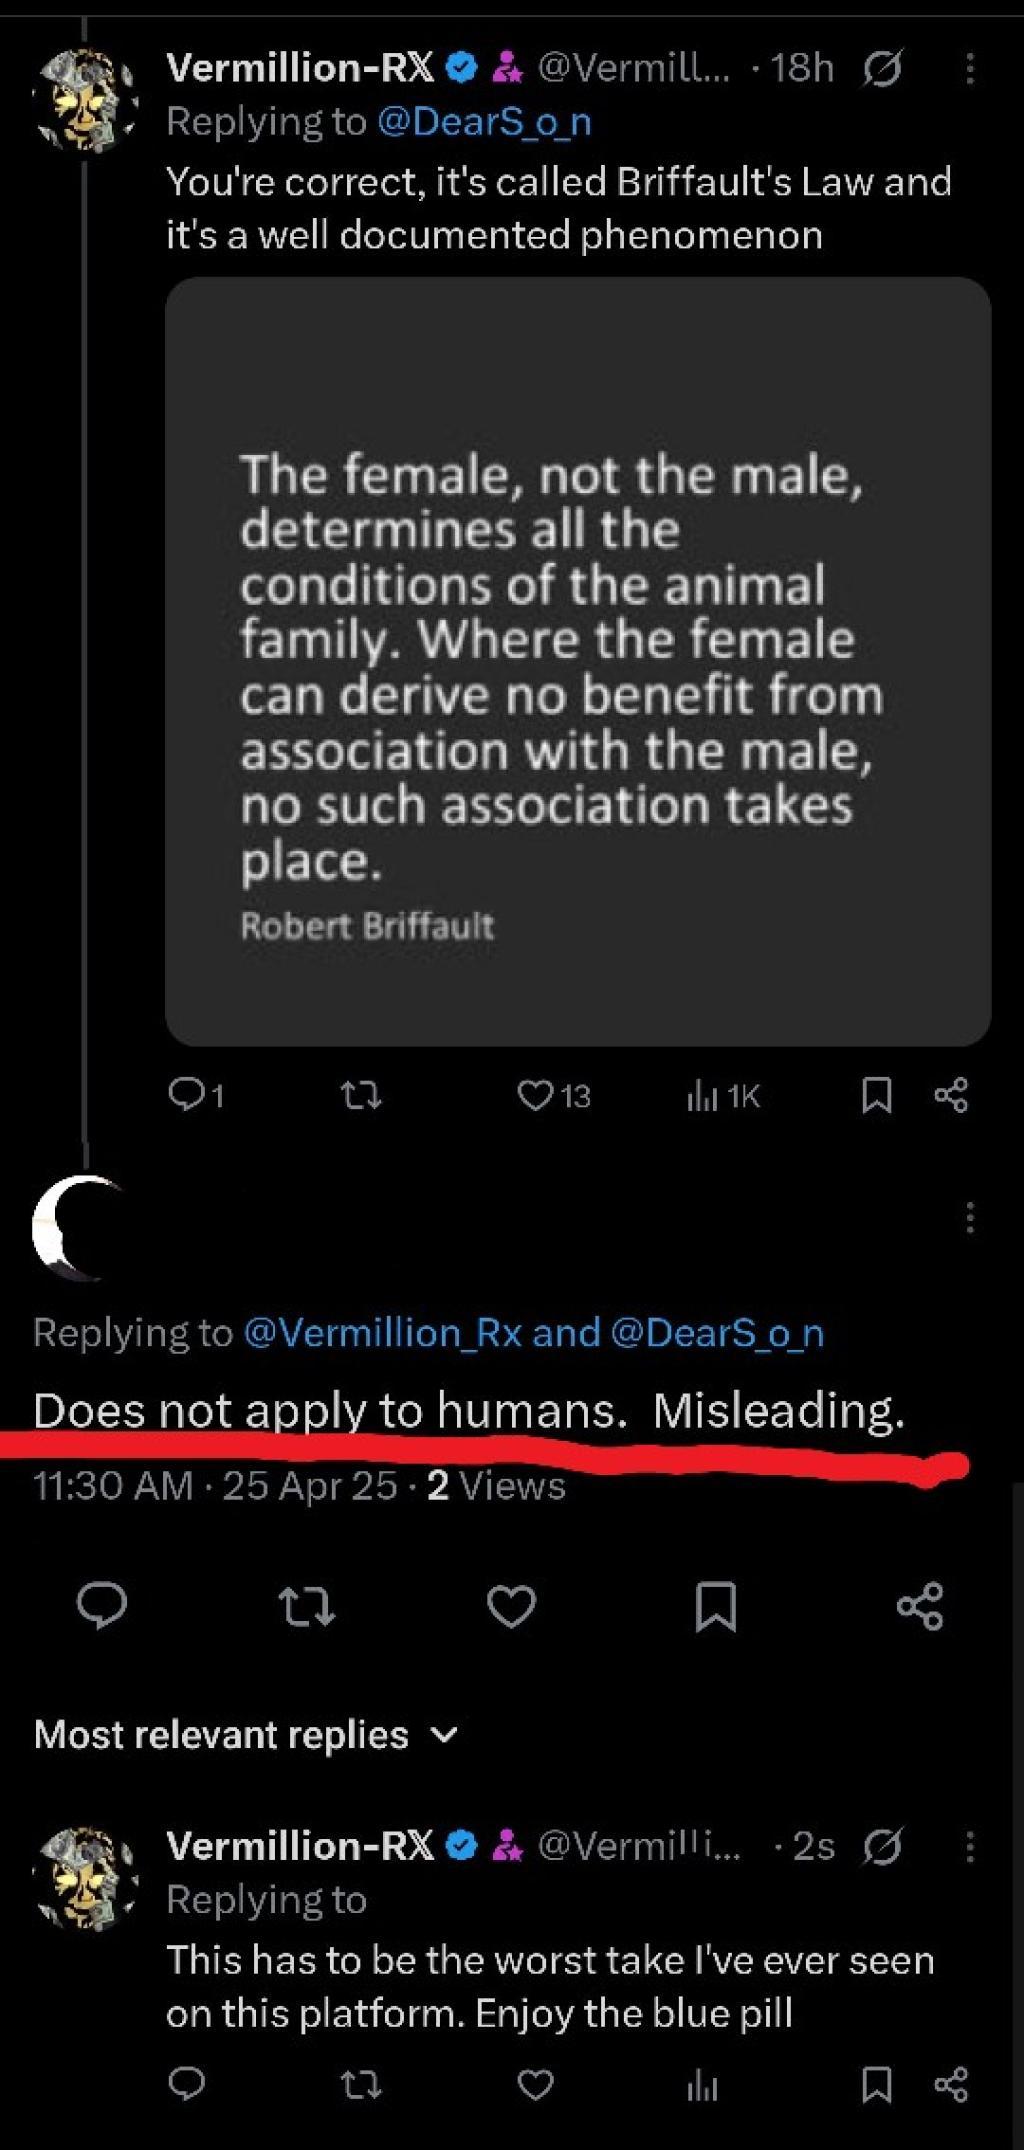1024x2150 pixels.
Task: Open more options on the top tweet
Action: pyautogui.click(x=969, y=69)
